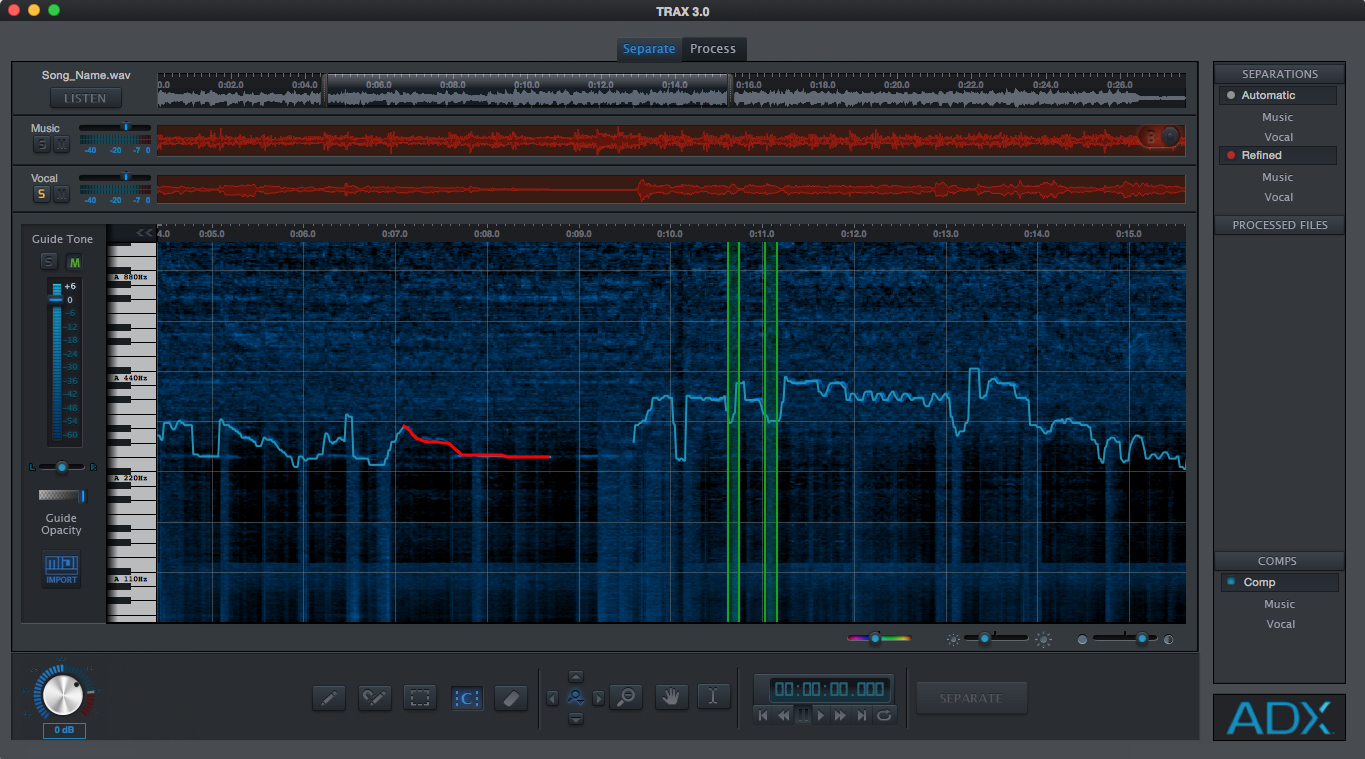
Task: Click the play transport button
Action: (x=822, y=715)
